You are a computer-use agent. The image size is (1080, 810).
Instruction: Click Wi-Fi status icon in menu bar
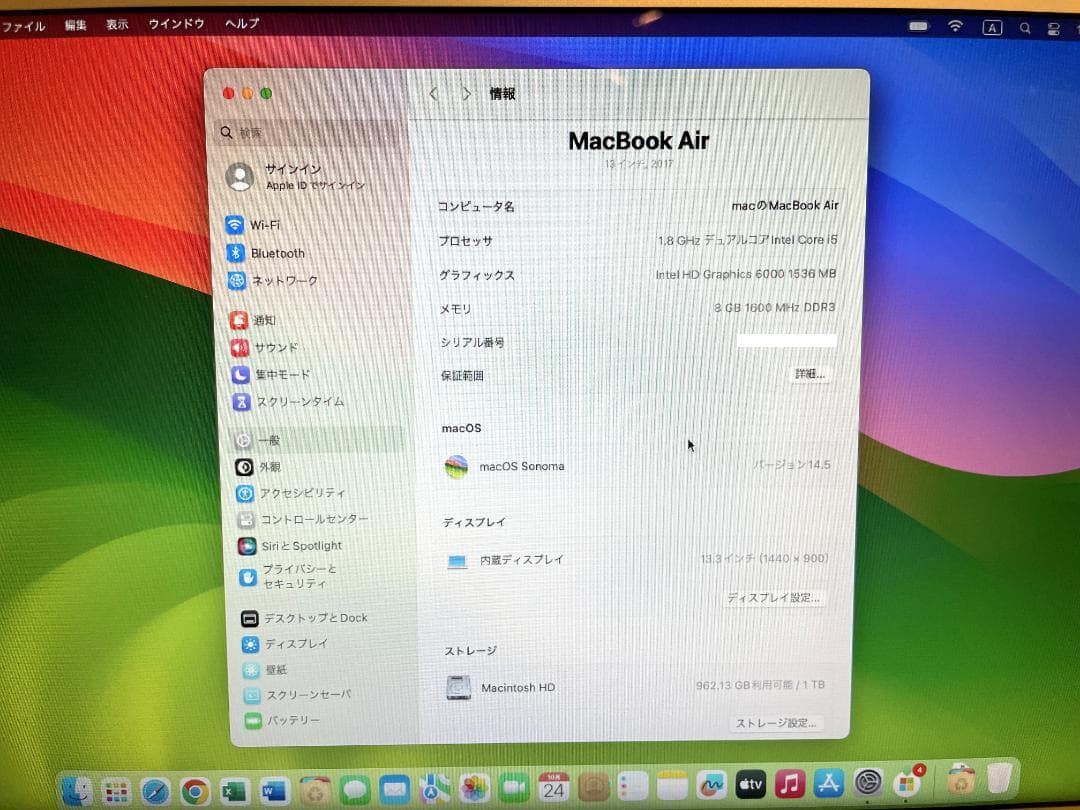[955, 26]
